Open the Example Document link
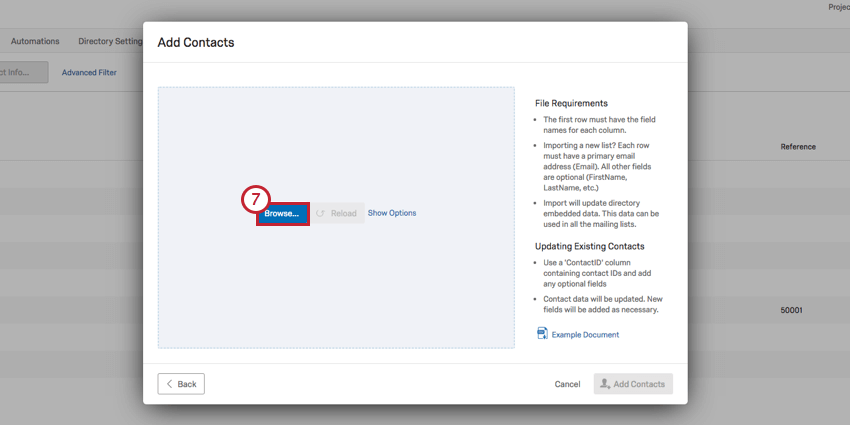This screenshot has height=425, width=850. point(585,335)
